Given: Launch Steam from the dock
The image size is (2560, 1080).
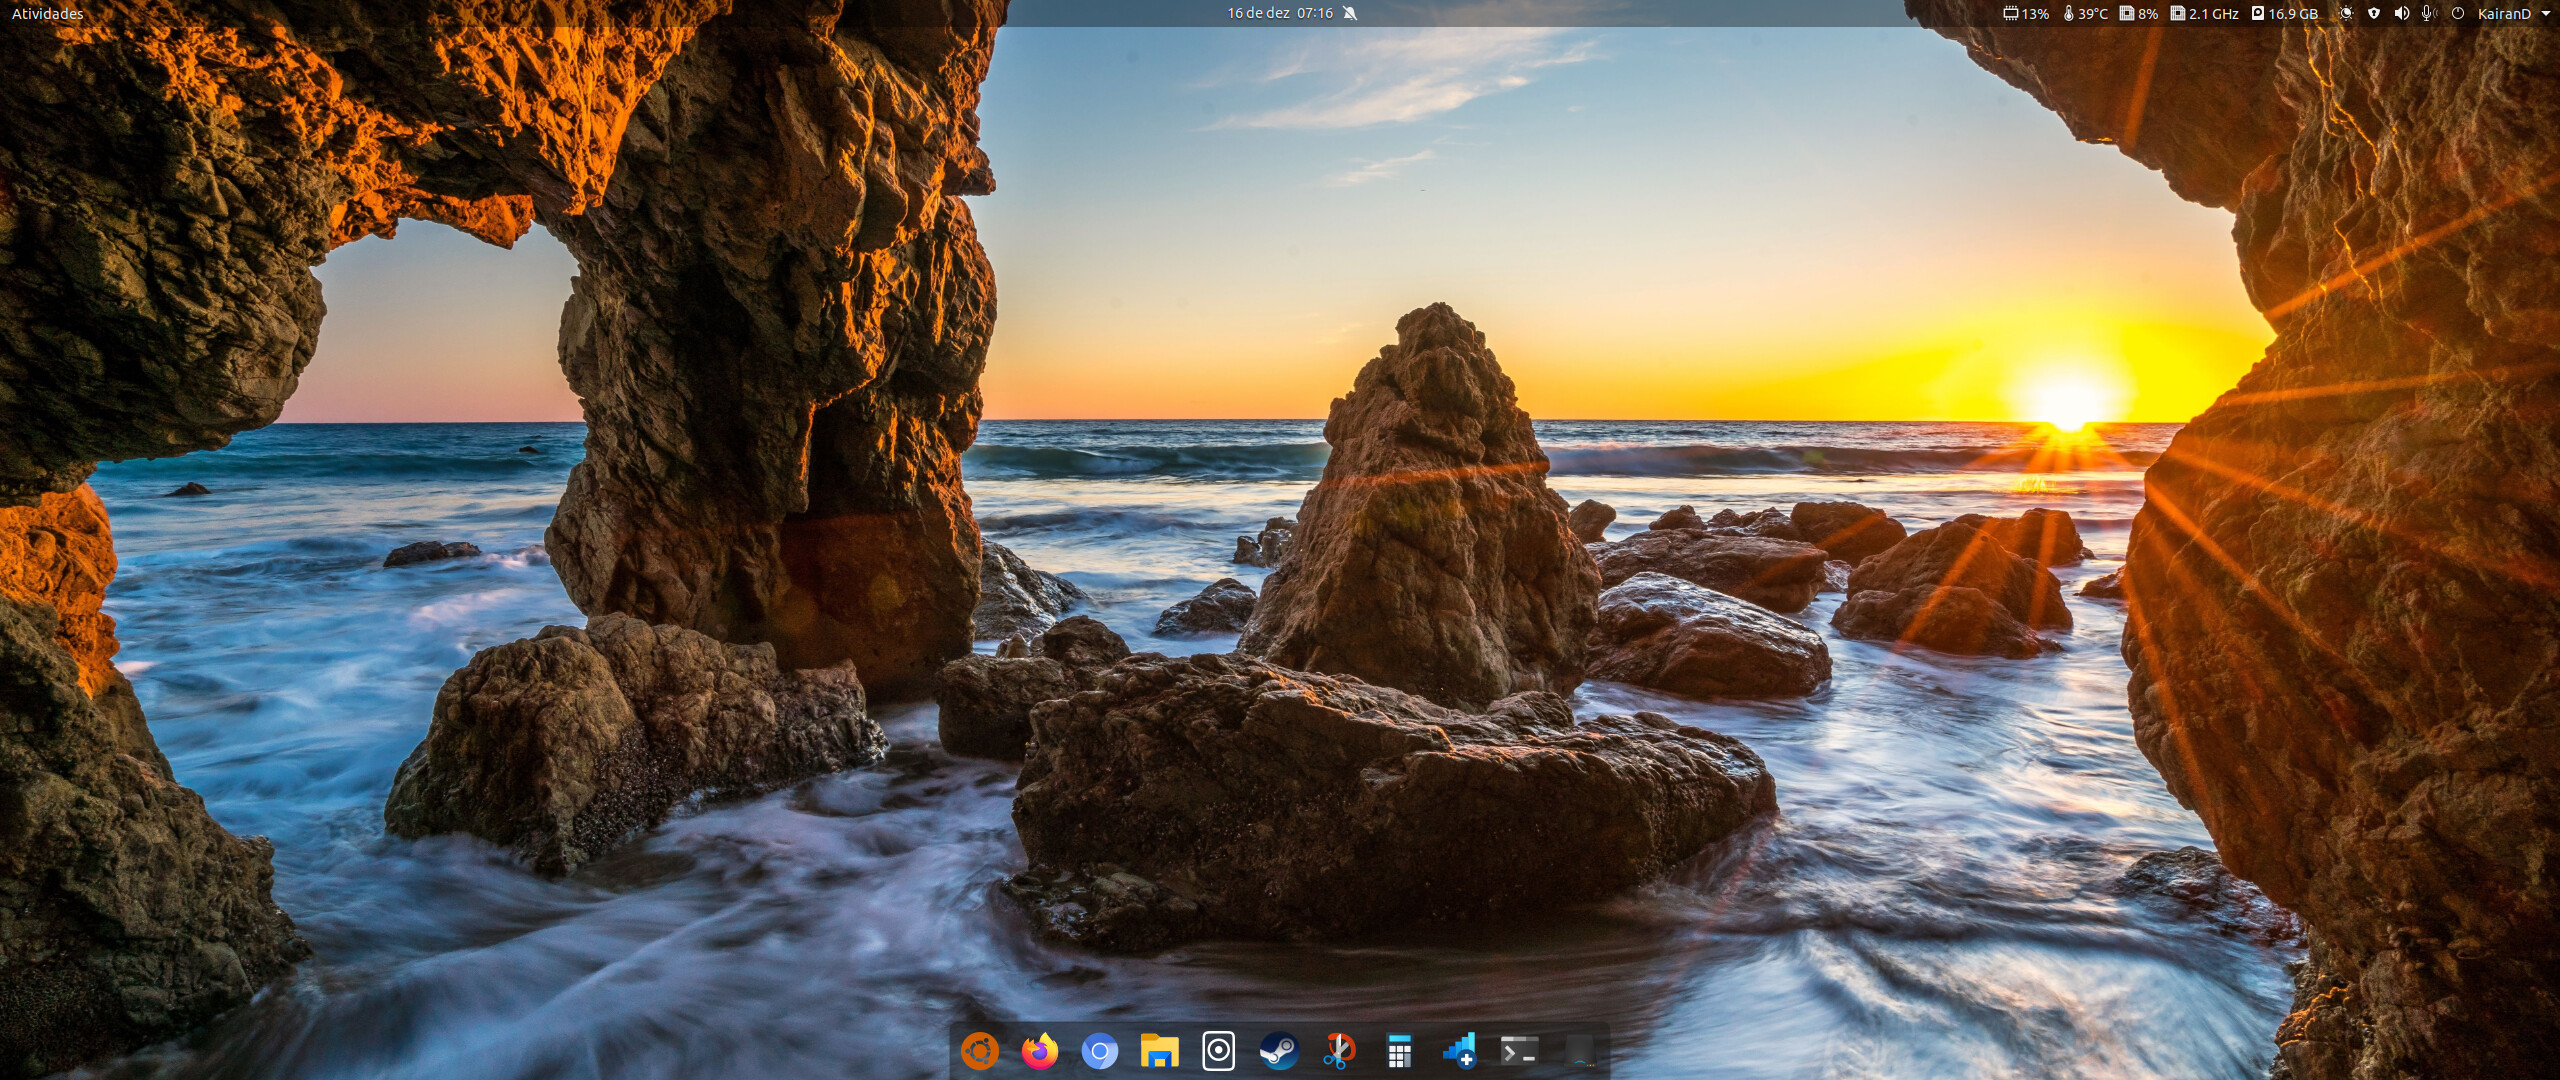Looking at the screenshot, I should [1278, 1051].
